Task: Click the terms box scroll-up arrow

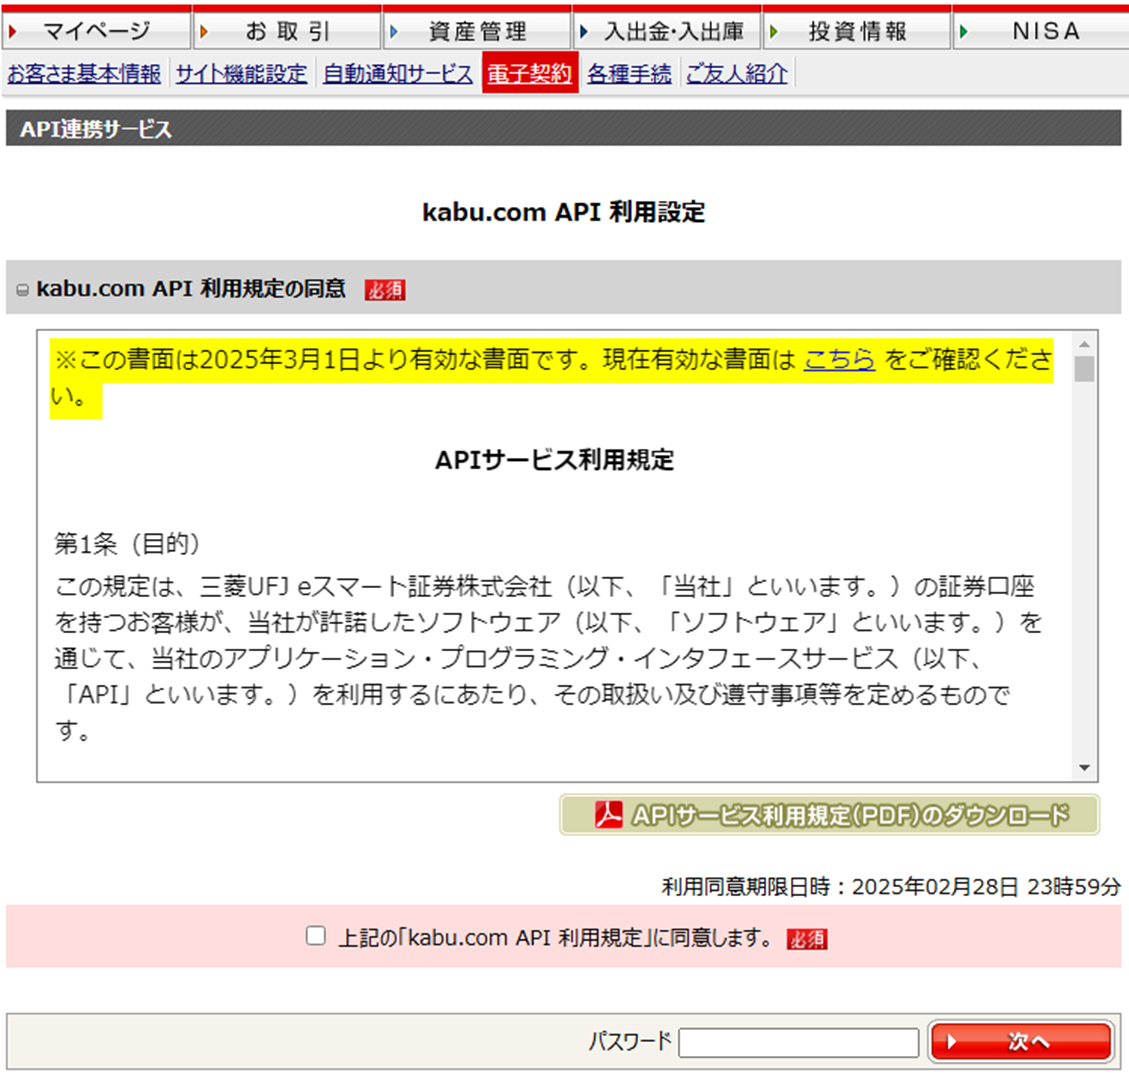Action: click(x=1084, y=343)
